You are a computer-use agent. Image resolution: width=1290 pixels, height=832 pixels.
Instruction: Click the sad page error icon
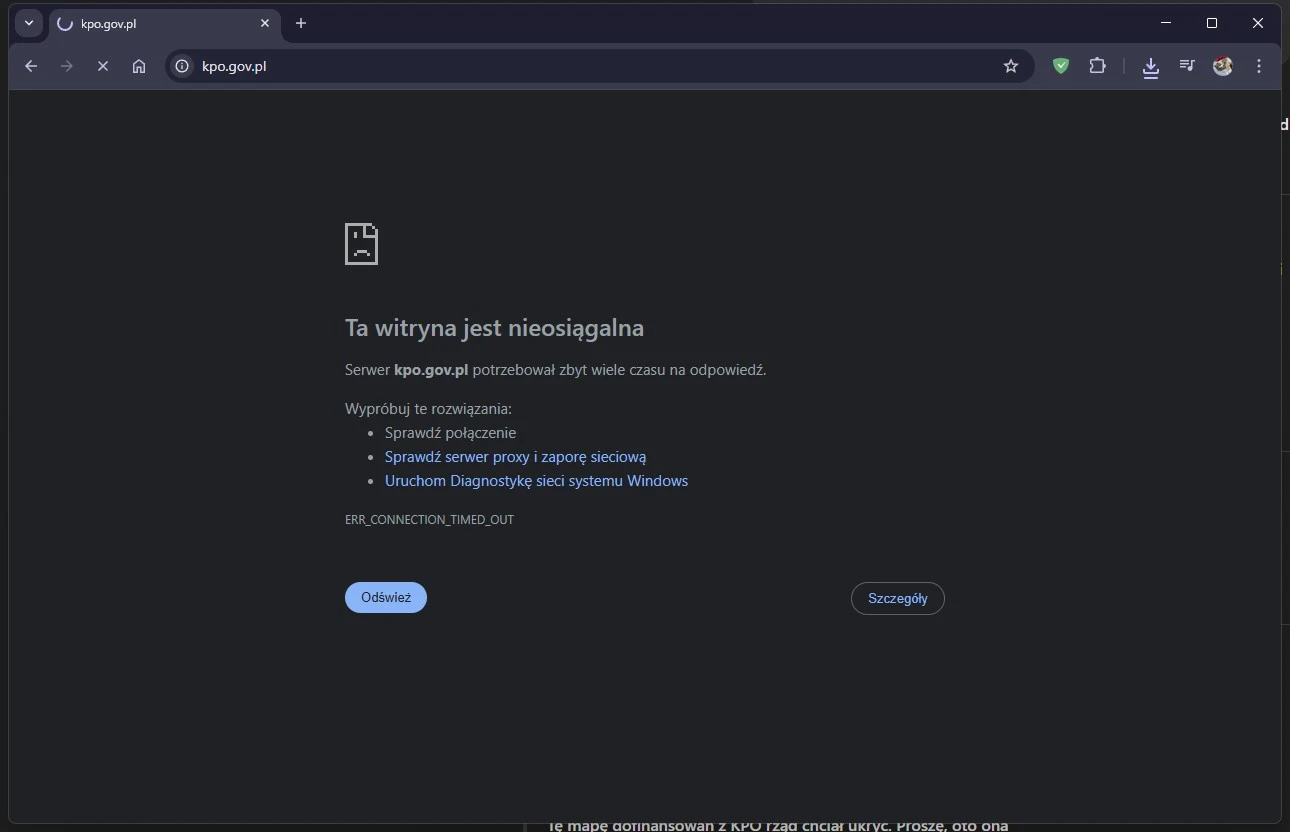361,243
